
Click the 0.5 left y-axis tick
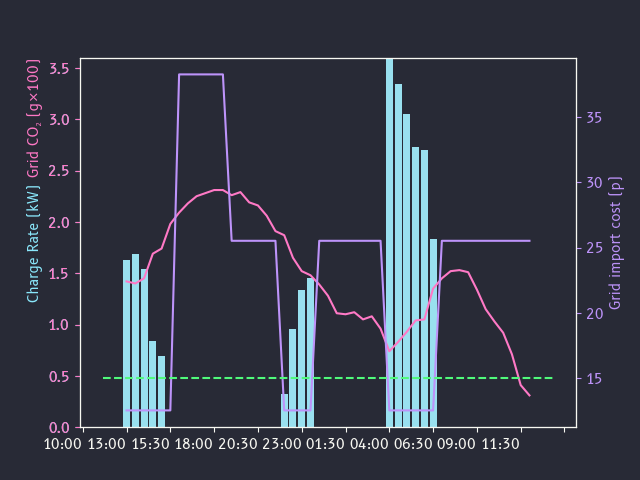click(x=58, y=377)
